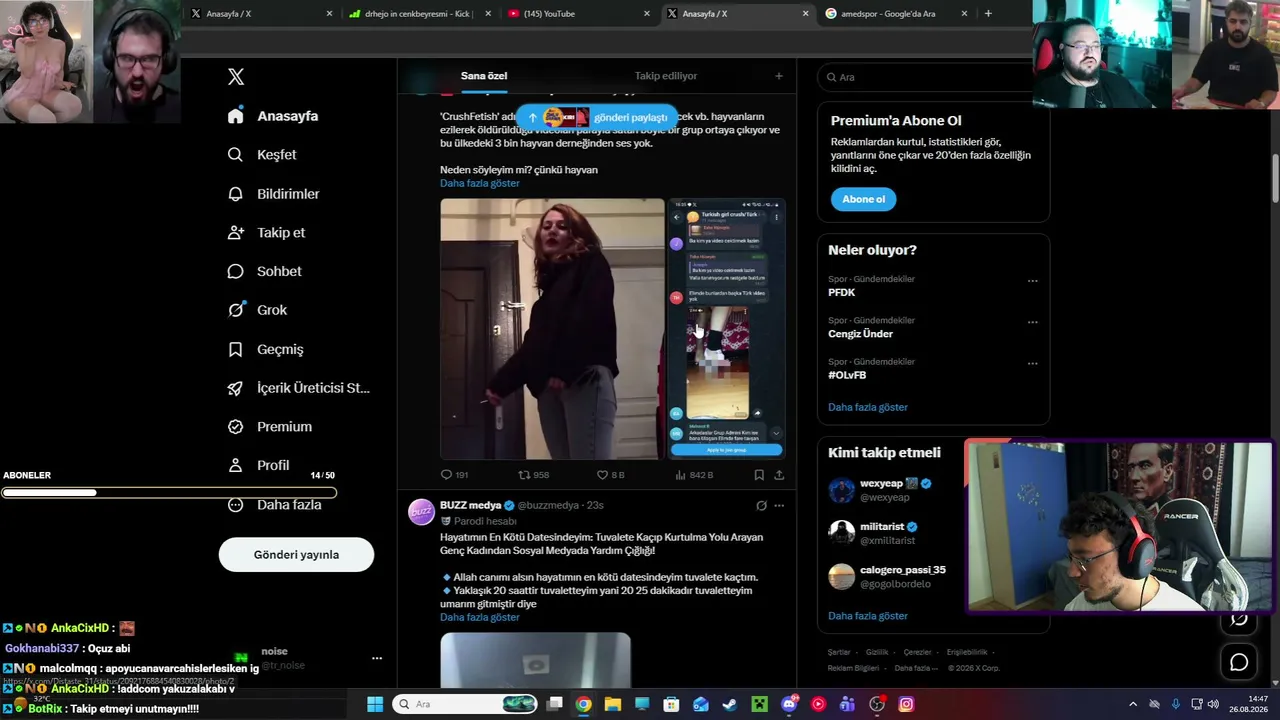This screenshot has height=720, width=1280.
Task: Open options for the PFDK trend
Action: pyautogui.click(x=1033, y=281)
